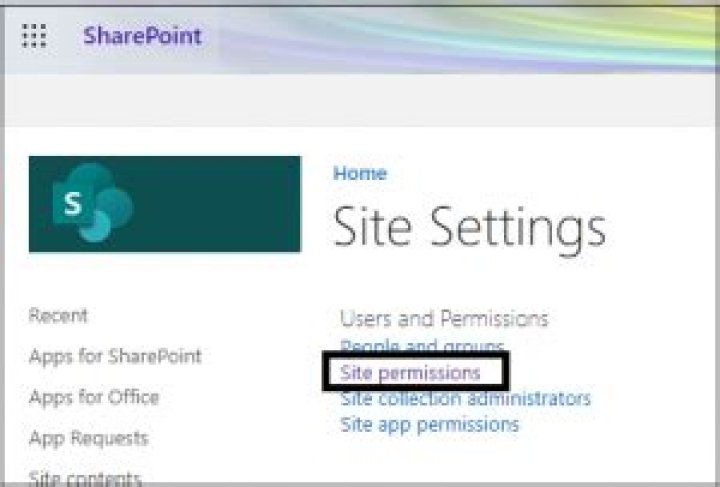720x487 pixels.
Task: Open the Site app permissions link
Action: [x=429, y=425]
